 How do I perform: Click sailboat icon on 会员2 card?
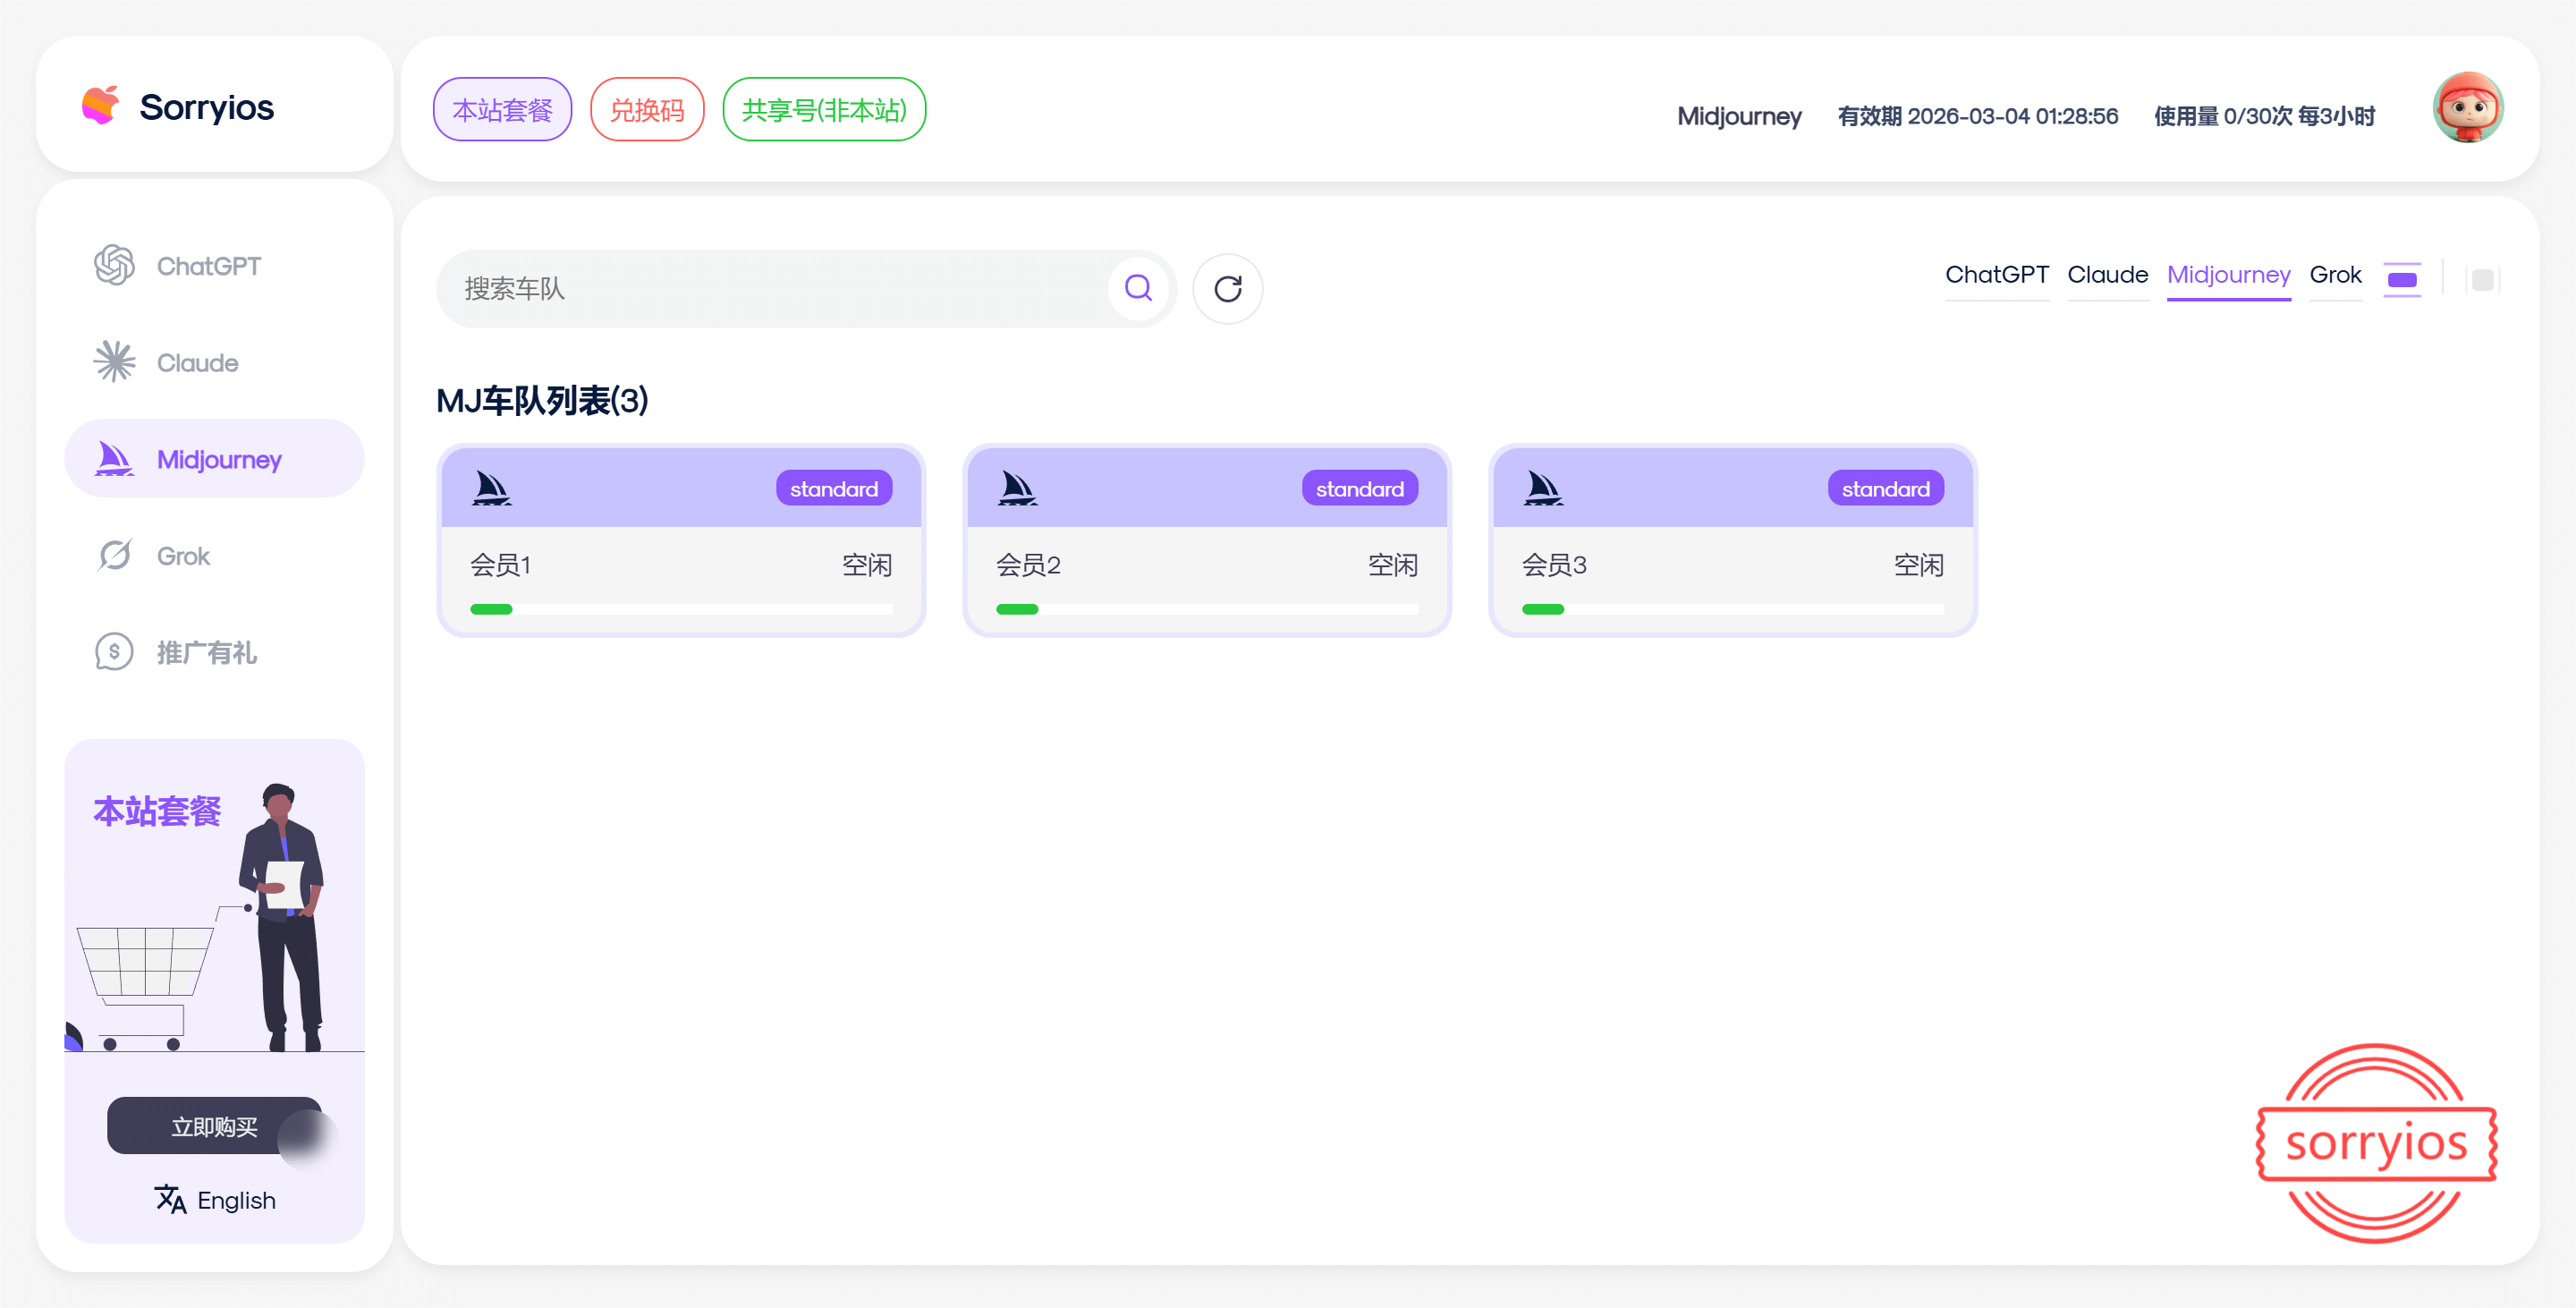coord(1017,488)
